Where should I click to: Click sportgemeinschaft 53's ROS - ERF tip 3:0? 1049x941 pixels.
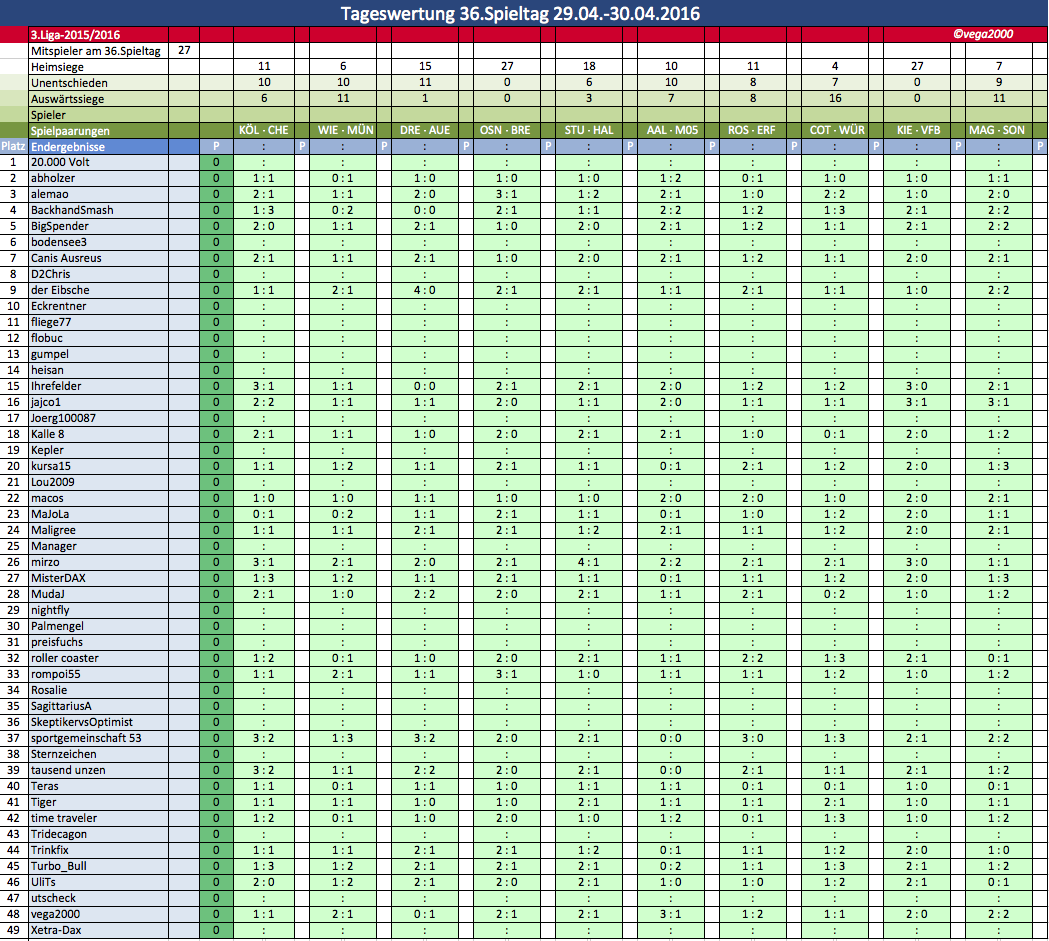pyautogui.click(x=753, y=739)
